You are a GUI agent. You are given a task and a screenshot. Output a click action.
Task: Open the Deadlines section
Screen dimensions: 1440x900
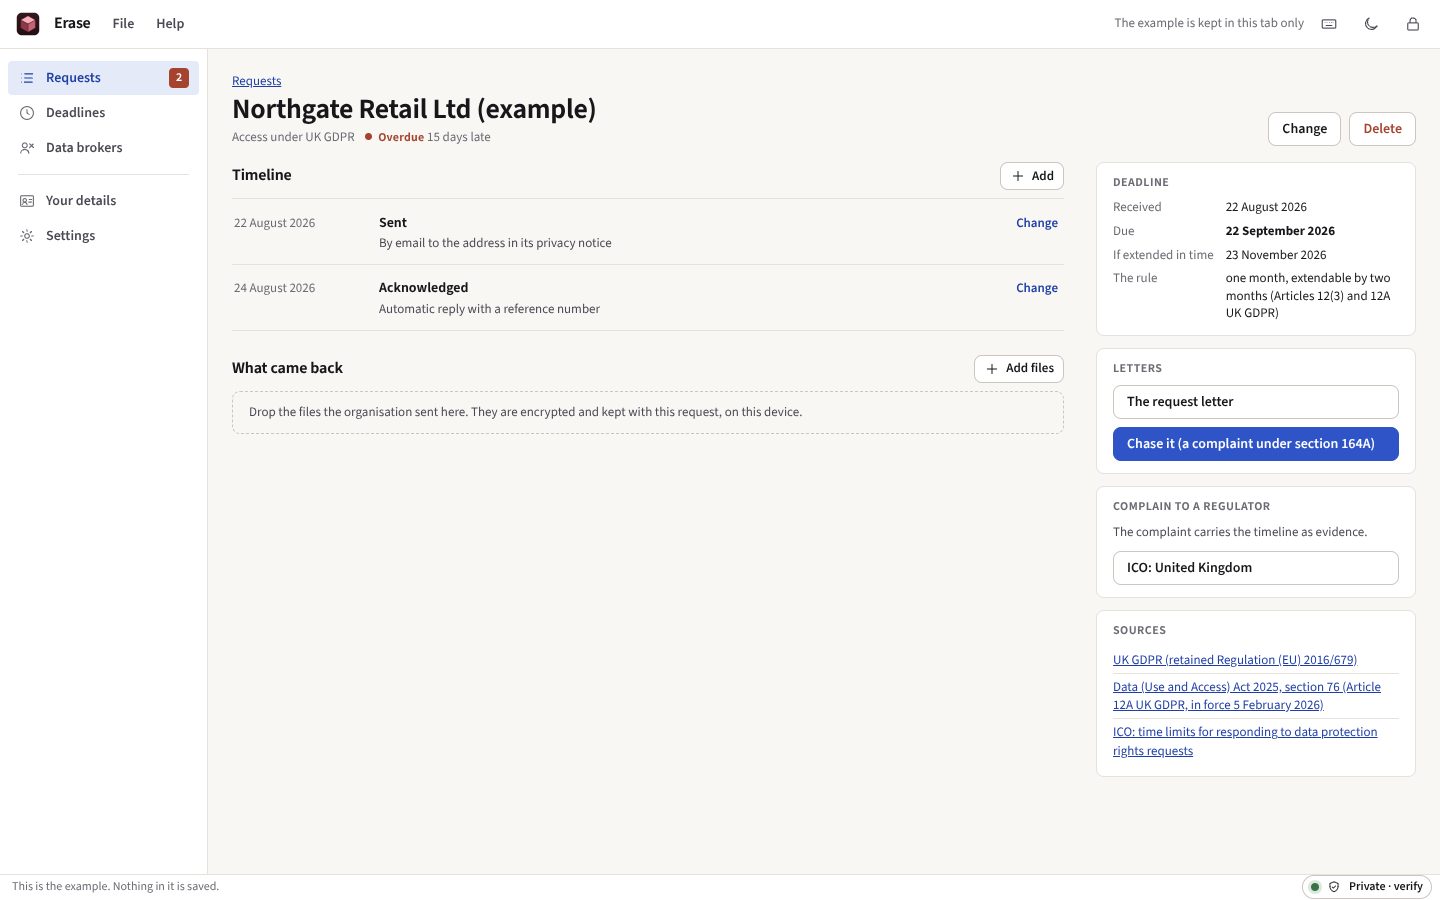click(x=103, y=113)
